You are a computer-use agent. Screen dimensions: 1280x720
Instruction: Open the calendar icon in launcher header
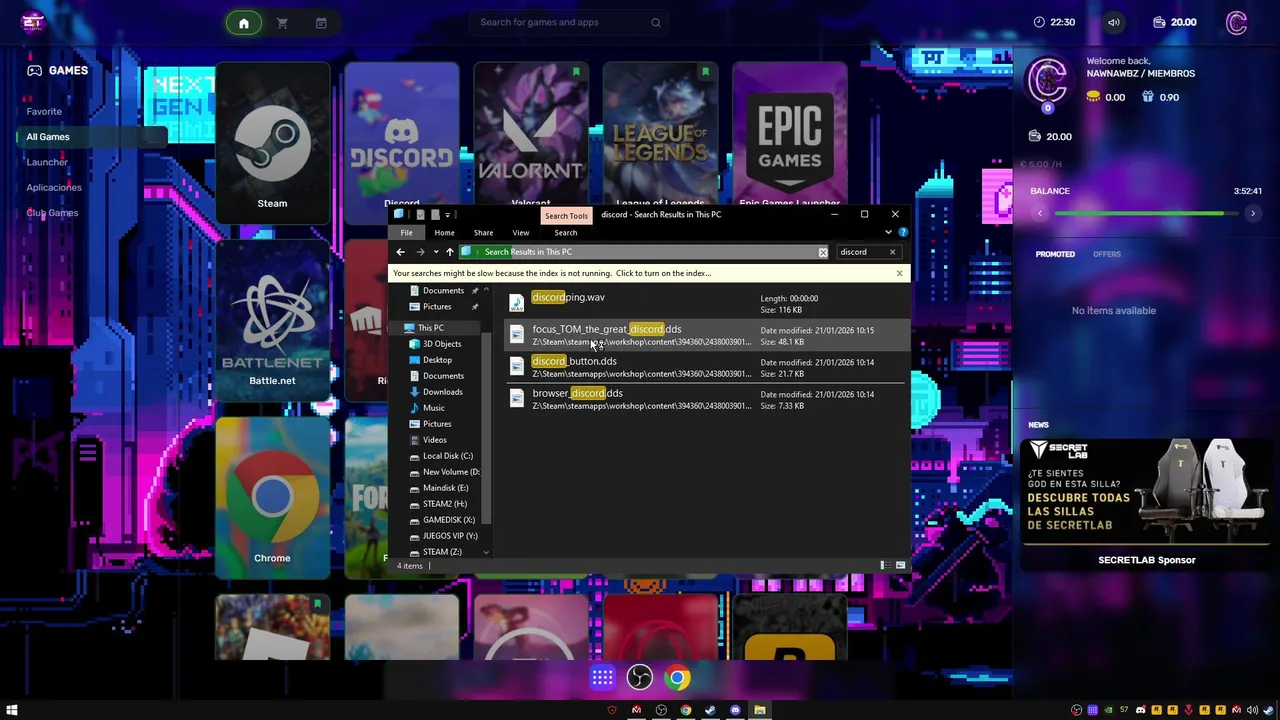pos(321,23)
